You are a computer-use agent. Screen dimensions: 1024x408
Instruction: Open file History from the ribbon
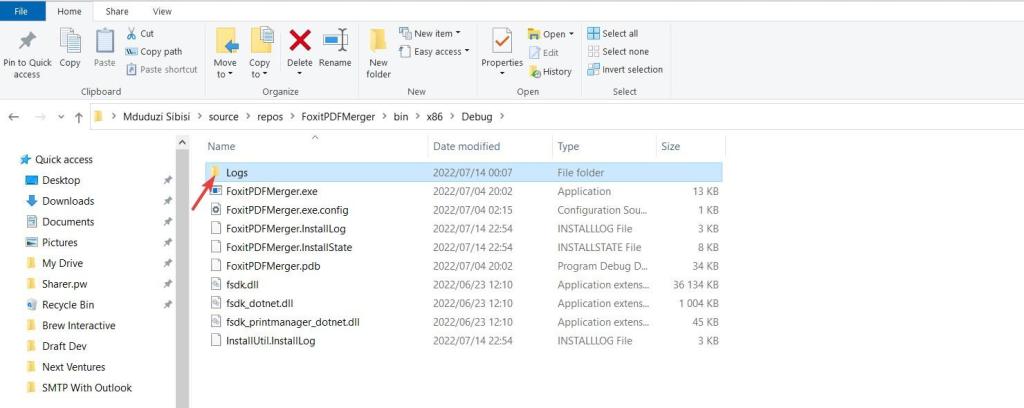click(550, 72)
